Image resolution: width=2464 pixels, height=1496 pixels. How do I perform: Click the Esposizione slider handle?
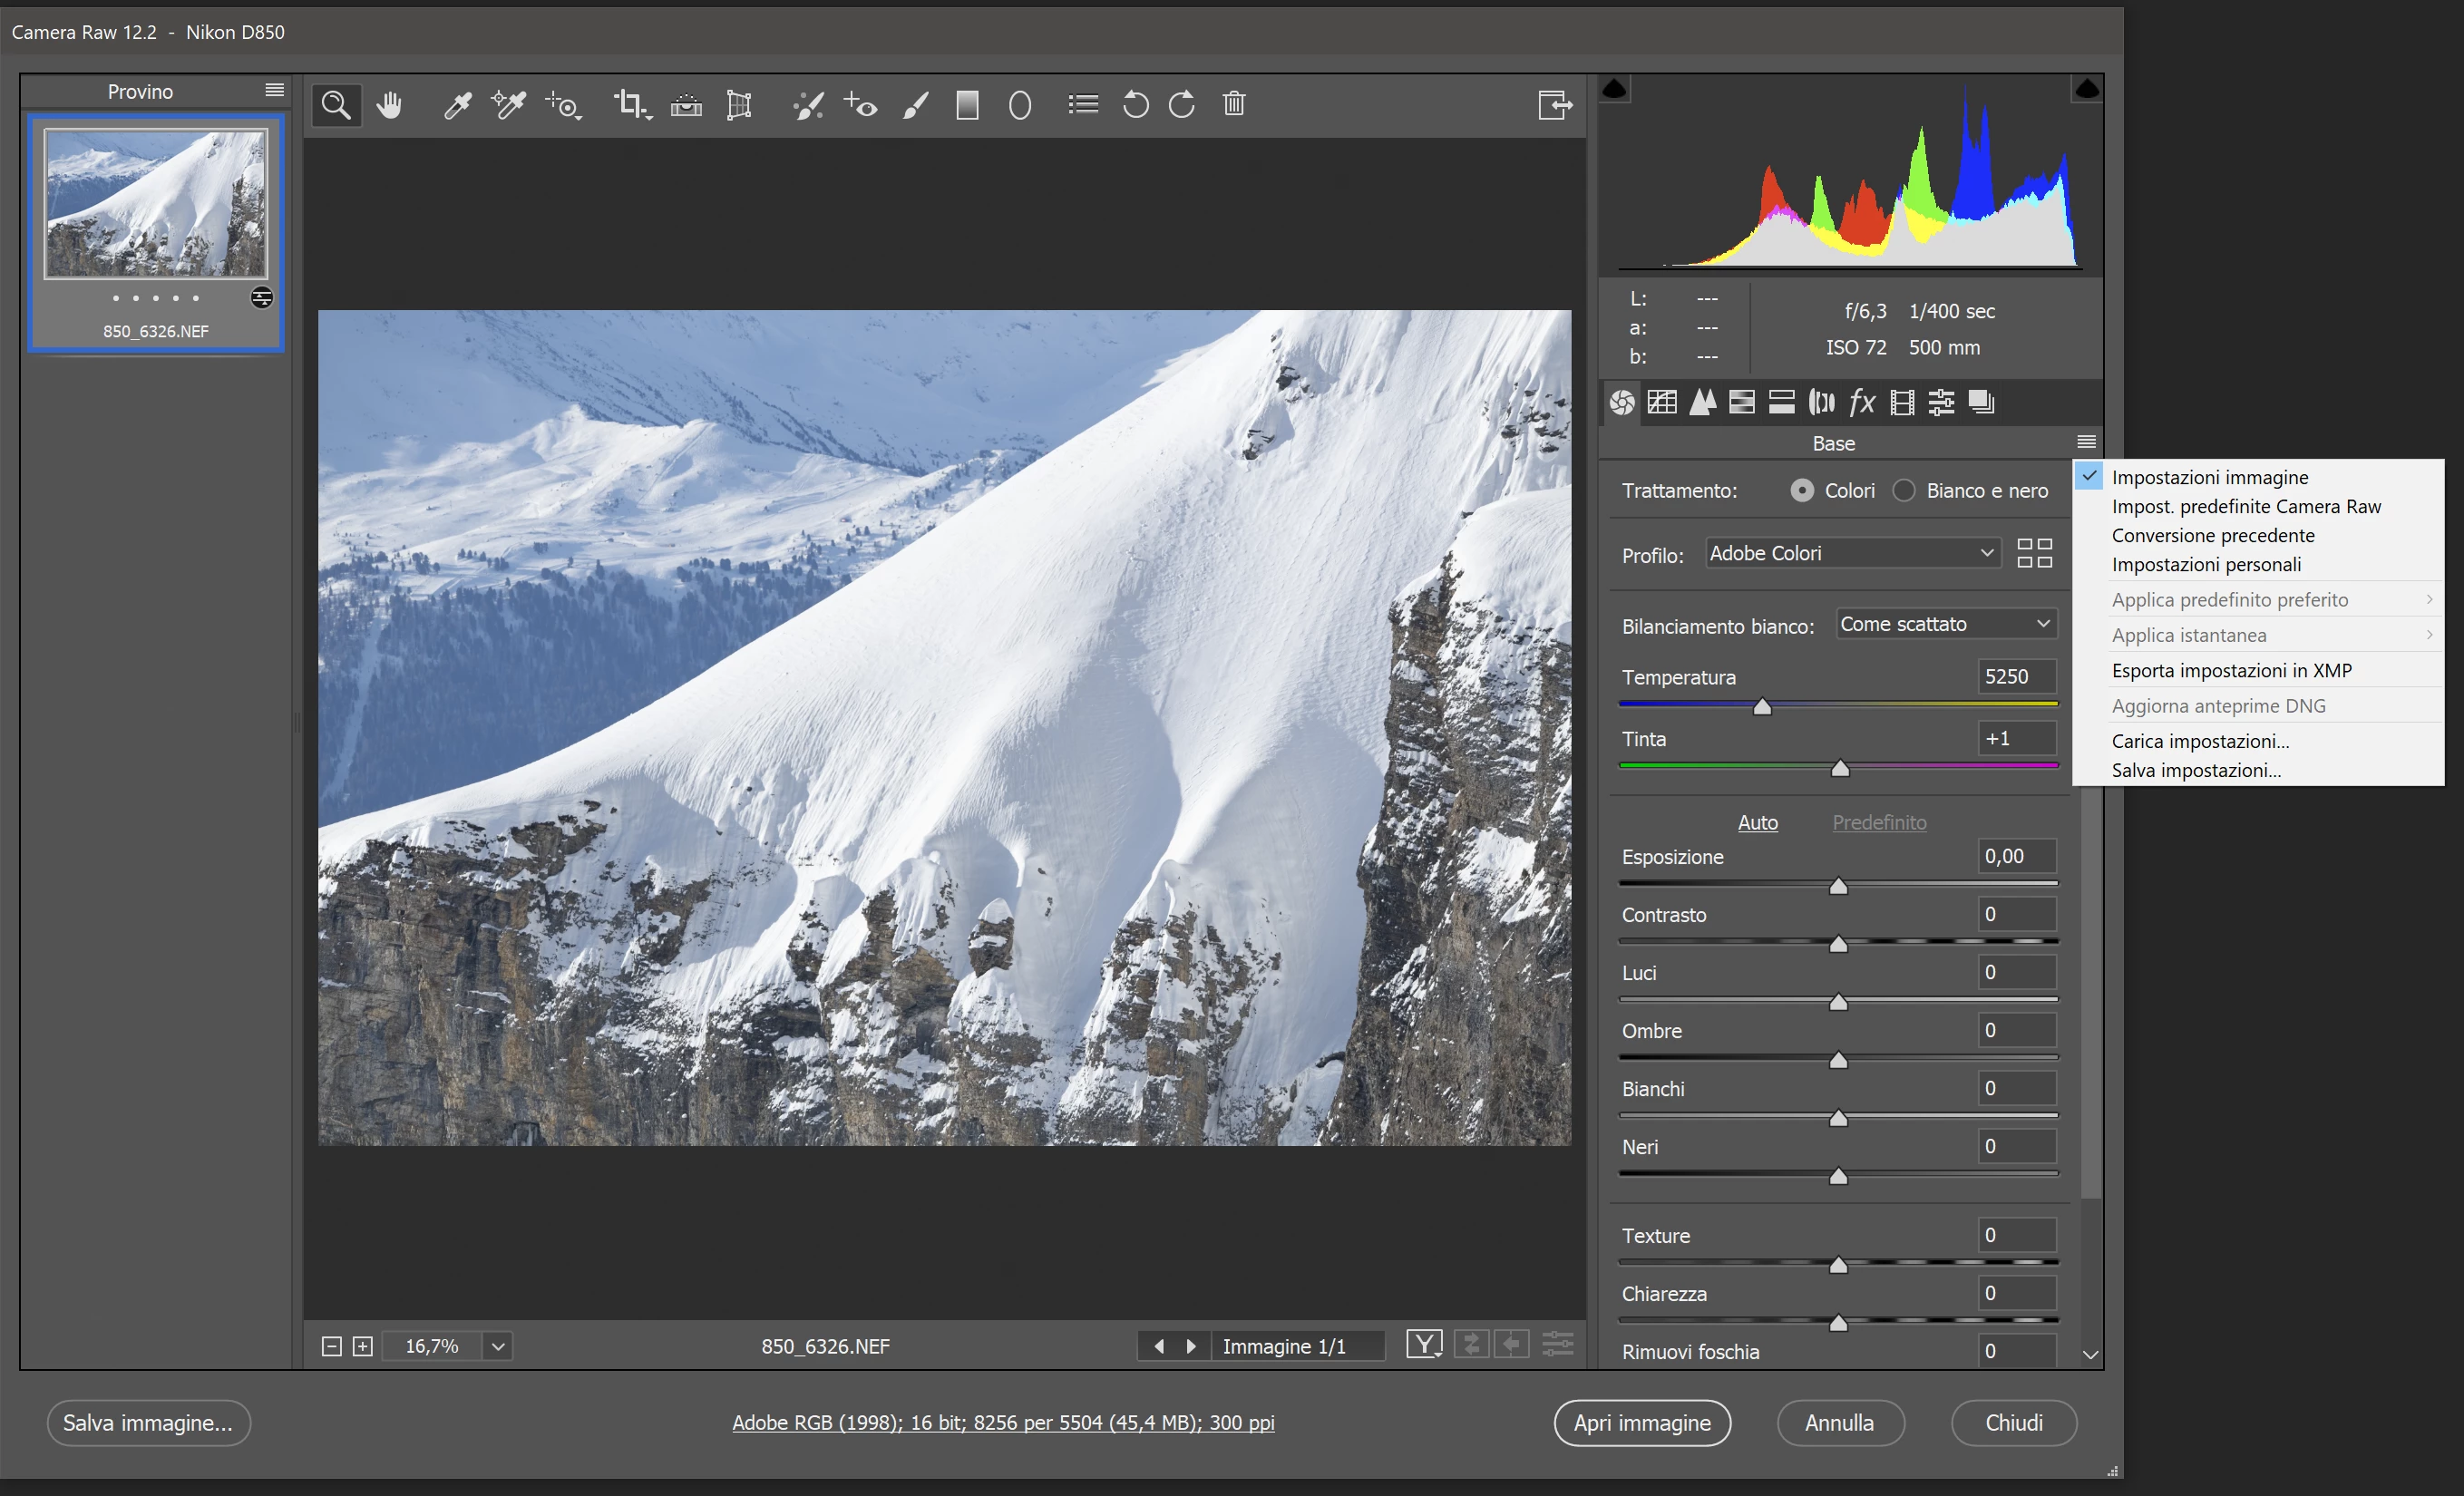(1838, 886)
